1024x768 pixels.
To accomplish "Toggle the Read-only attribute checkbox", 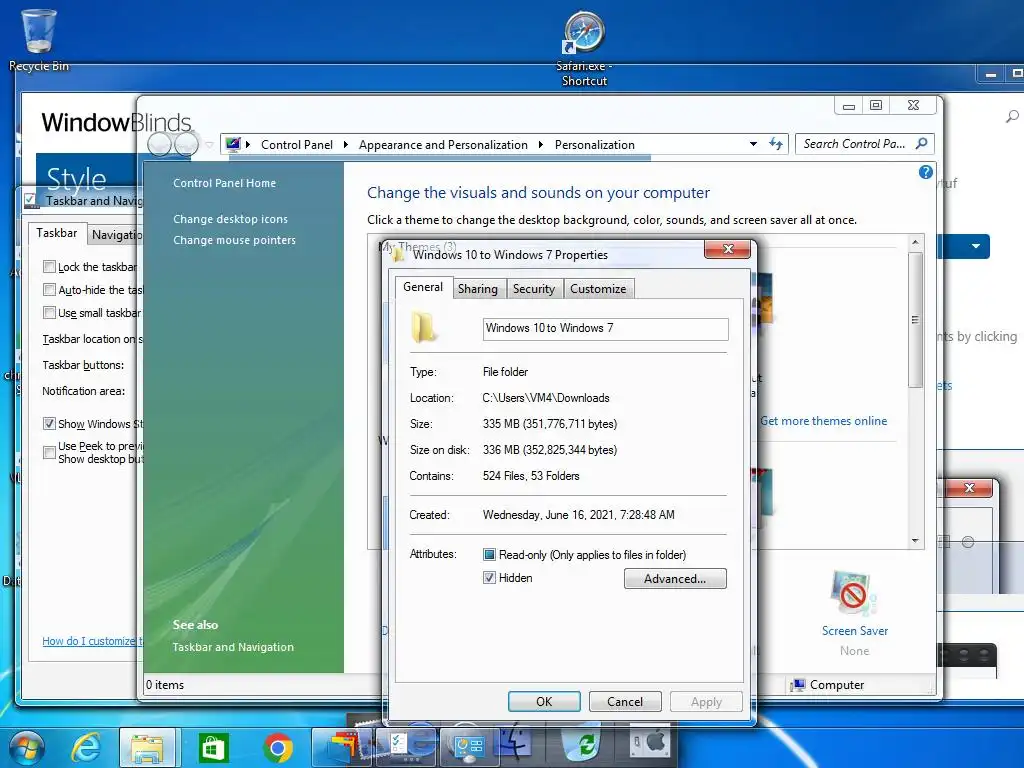I will 489,554.
